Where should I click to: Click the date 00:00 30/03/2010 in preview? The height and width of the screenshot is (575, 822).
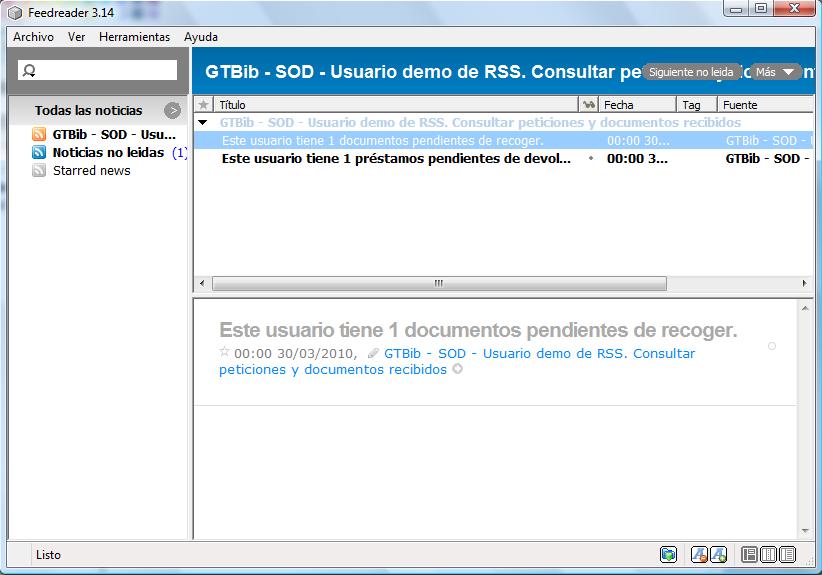[x=295, y=354]
